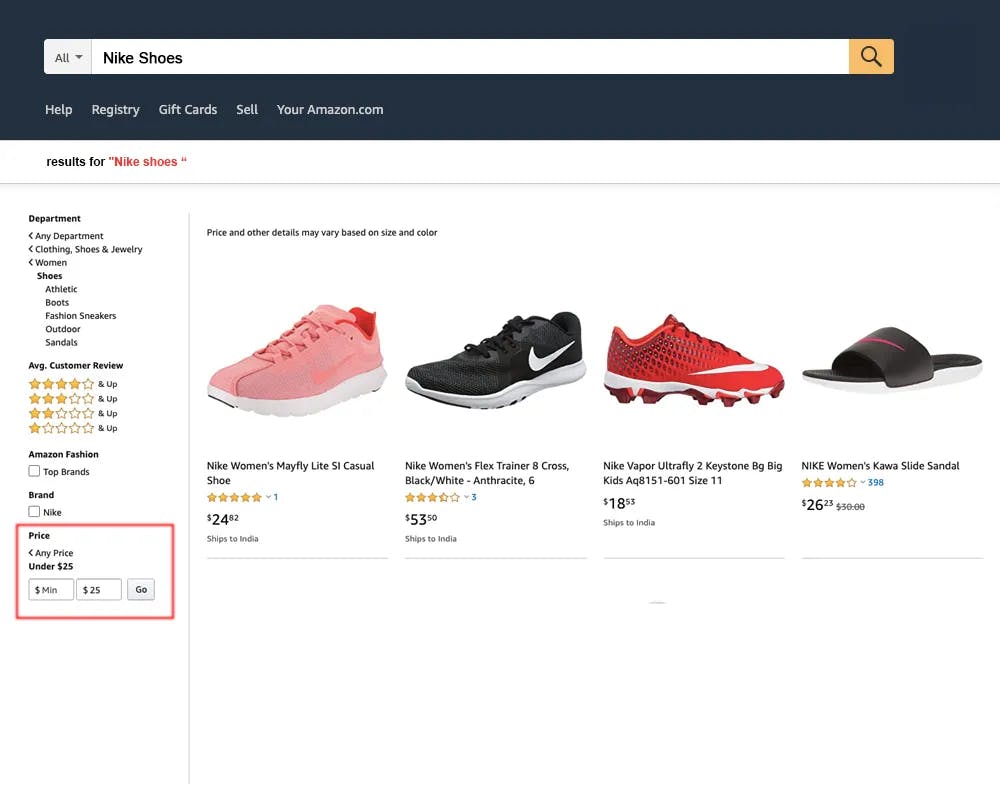
Task: Click the Go button for price range
Action: pyautogui.click(x=141, y=589)
